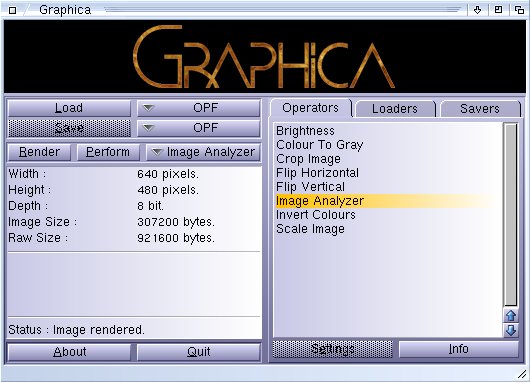Open the Image Analyzer operator dropdown
The image size is (530, 382).
click(x=203, y=152)
